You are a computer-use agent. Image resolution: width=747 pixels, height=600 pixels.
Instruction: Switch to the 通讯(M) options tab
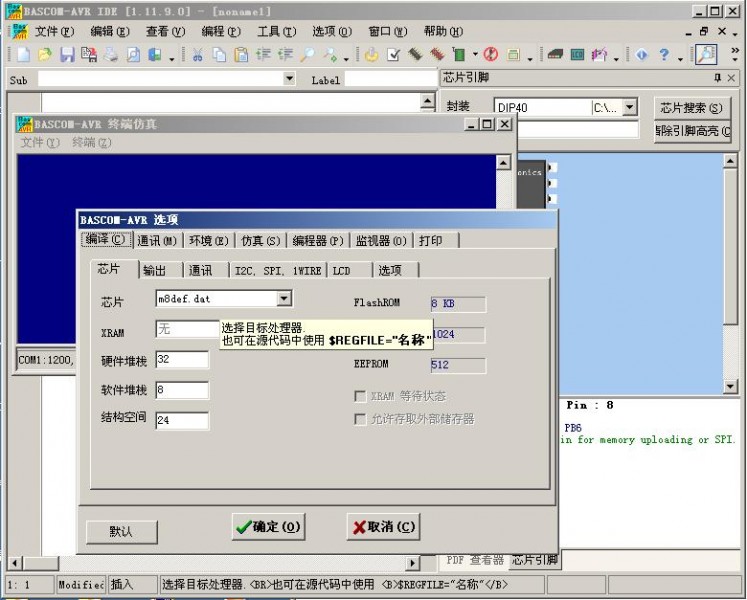(157, 241)
